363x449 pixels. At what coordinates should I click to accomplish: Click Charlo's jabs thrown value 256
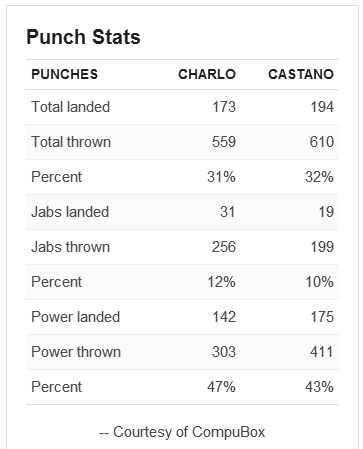(224, 247)
